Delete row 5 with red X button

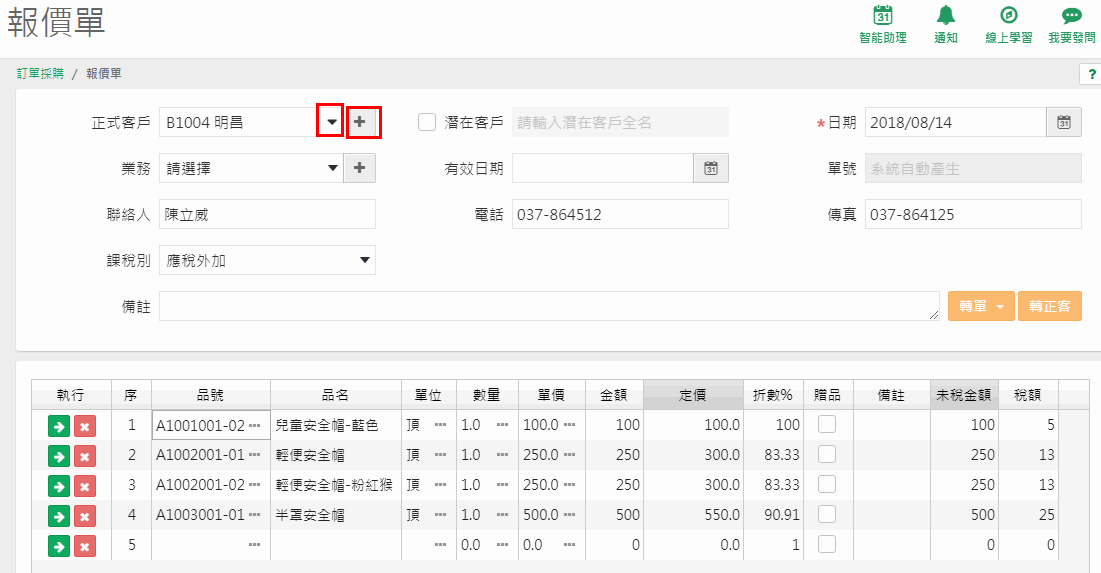click(85, 546)
